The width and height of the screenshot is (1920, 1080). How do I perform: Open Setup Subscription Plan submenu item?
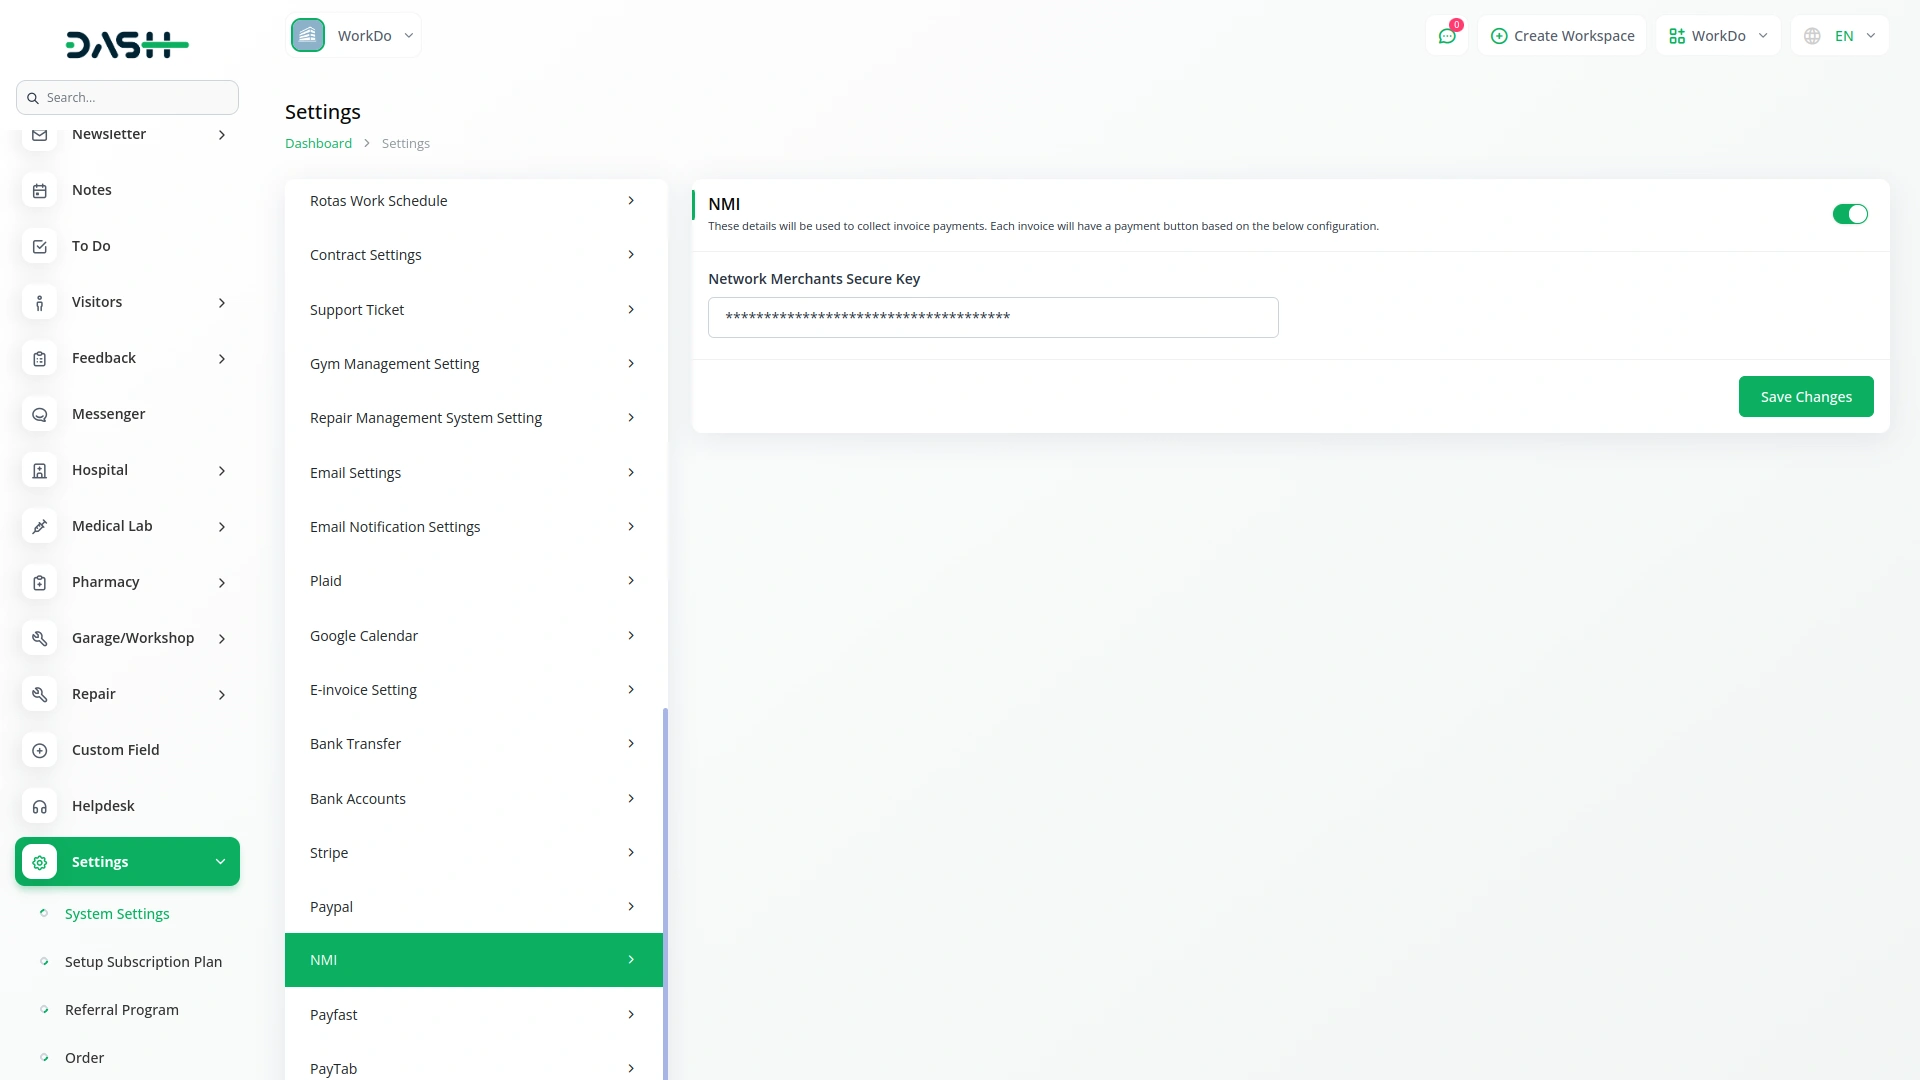pos(143,962)
